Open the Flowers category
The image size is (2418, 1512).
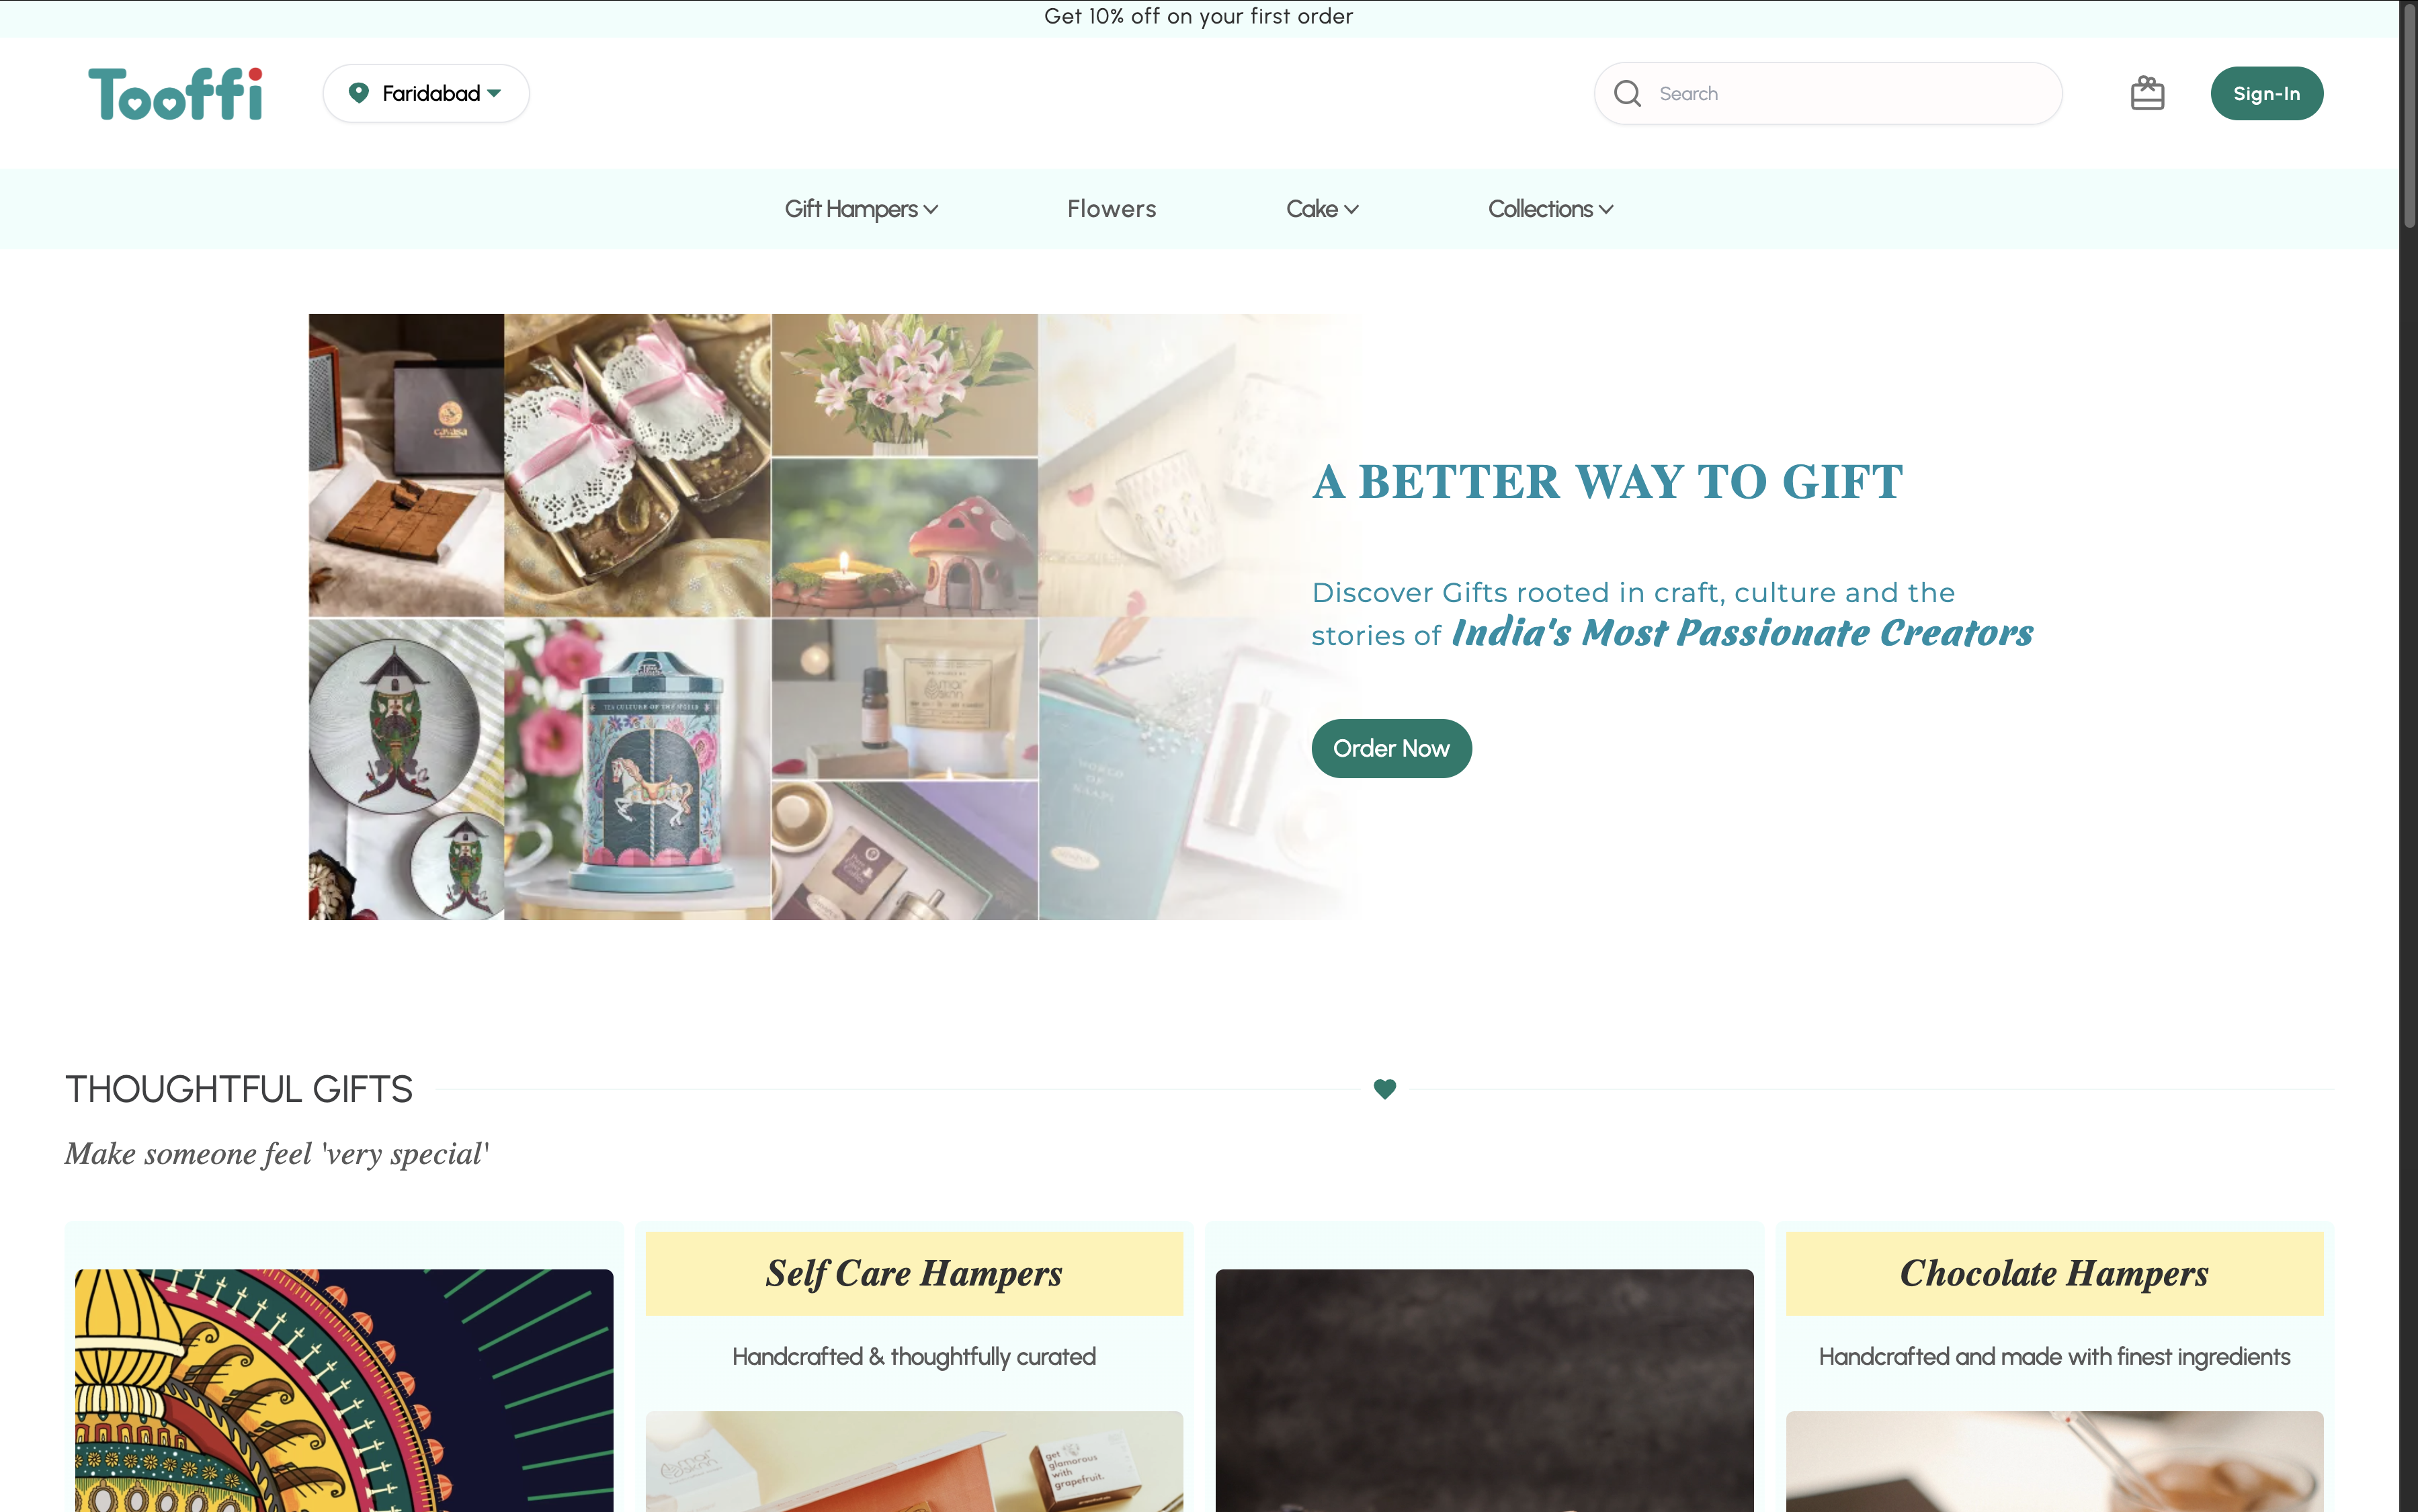click(x=1111, y=209)
